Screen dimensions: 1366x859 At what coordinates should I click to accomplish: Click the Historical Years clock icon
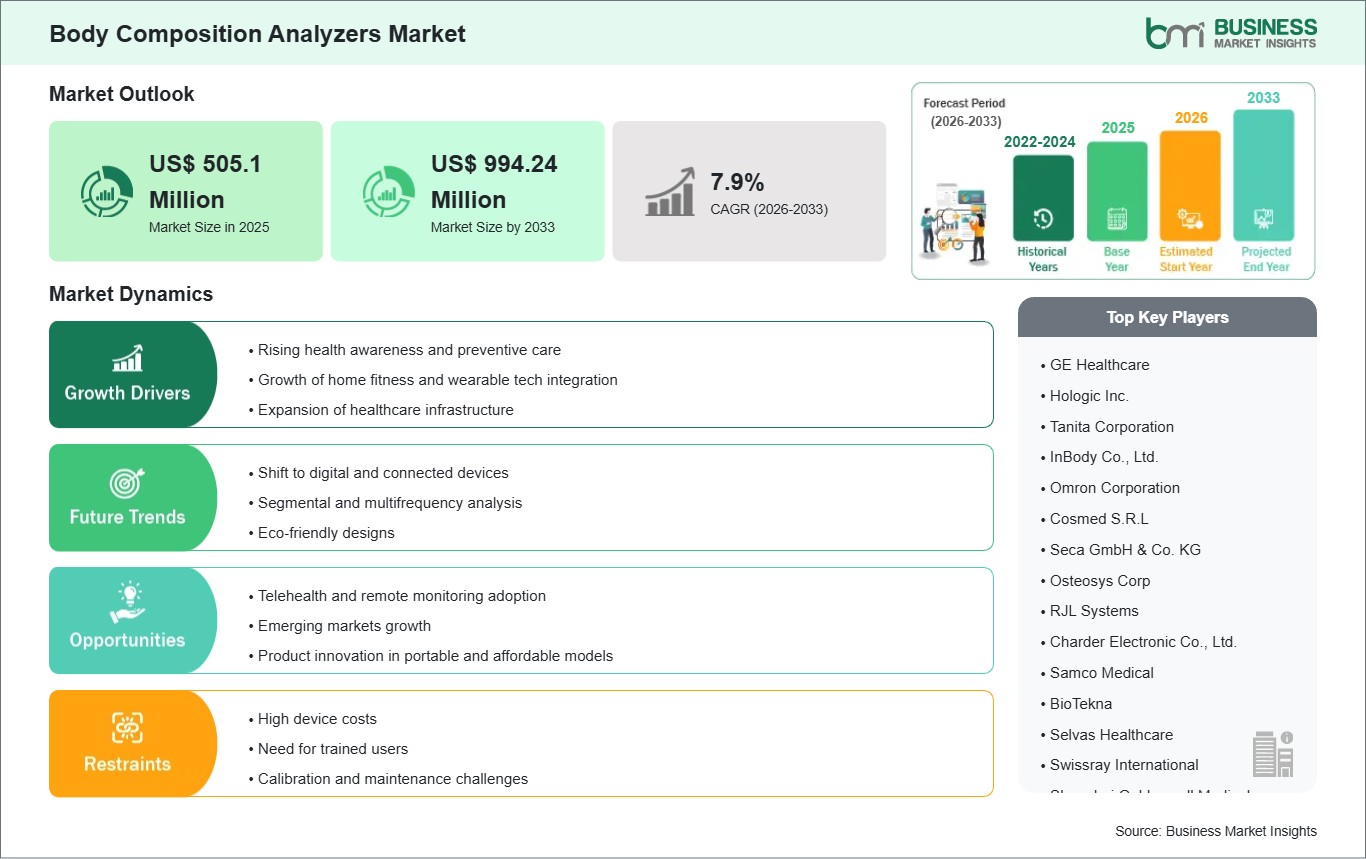pyautogui.click(x=1042, y=218)
